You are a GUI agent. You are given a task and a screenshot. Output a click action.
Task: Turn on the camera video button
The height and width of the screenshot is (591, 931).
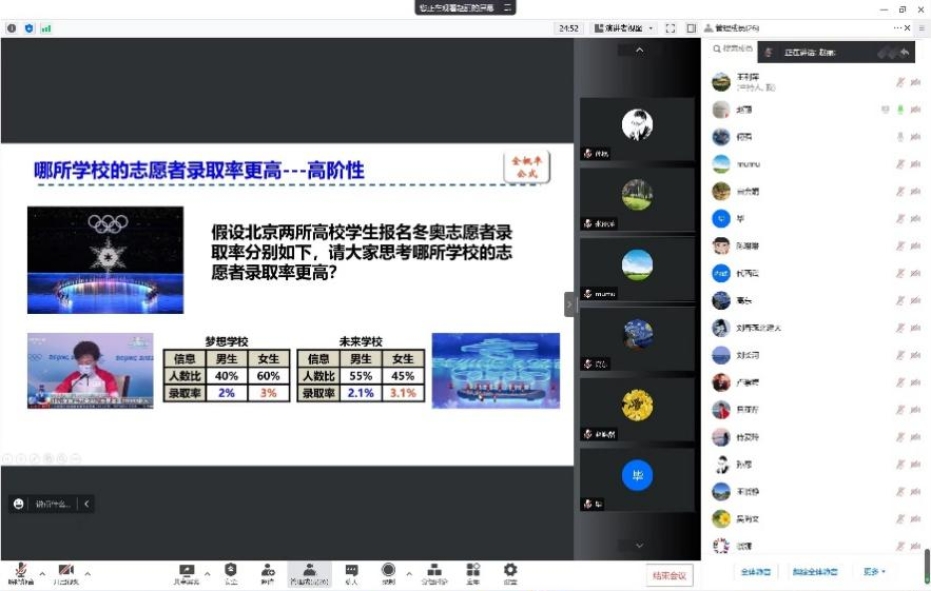[66, 572]
